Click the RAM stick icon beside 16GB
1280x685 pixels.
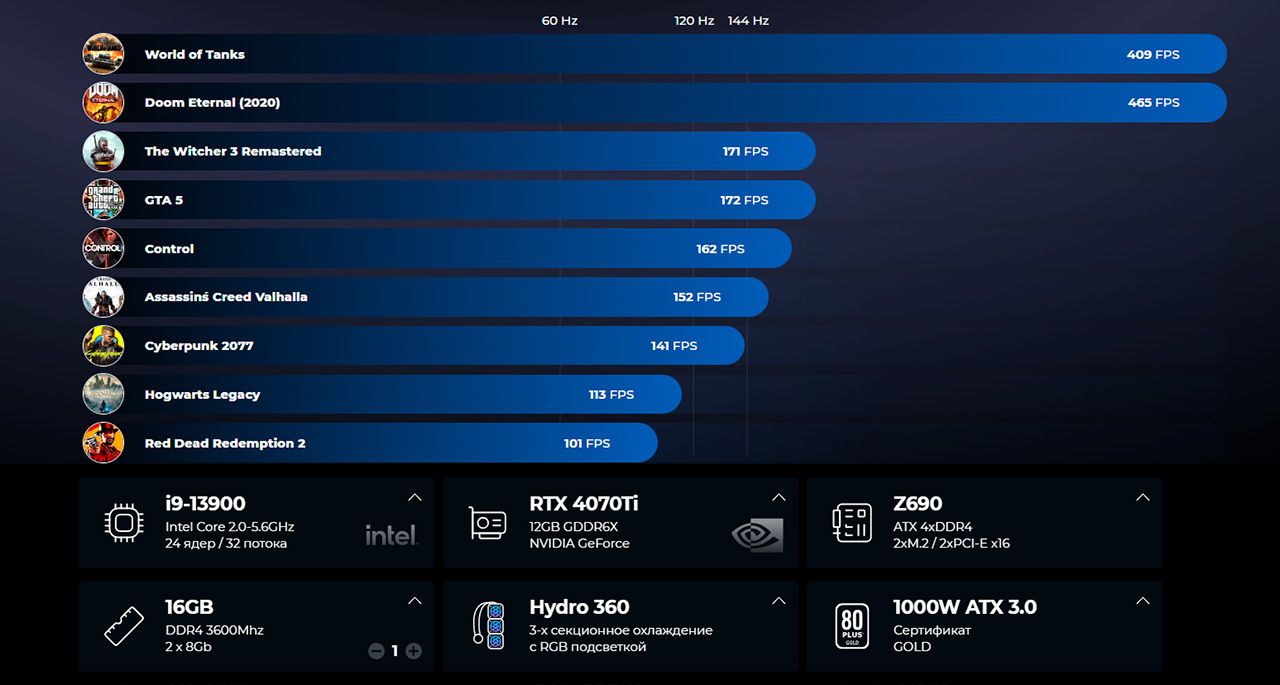point(123,626)
